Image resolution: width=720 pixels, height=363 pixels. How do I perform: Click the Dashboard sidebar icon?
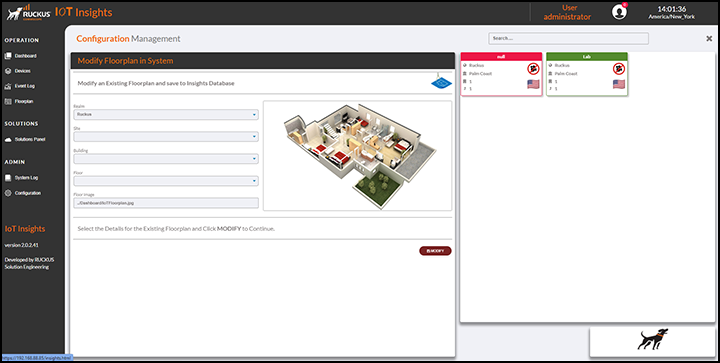pos(8,56)
